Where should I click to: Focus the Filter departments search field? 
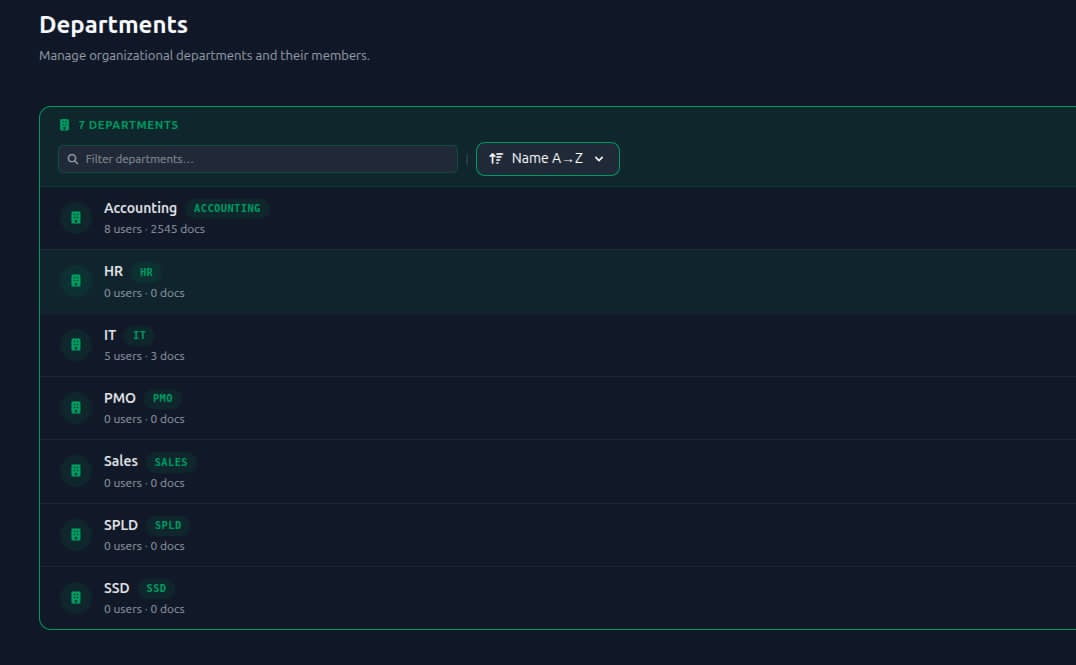tap(258, 159)
